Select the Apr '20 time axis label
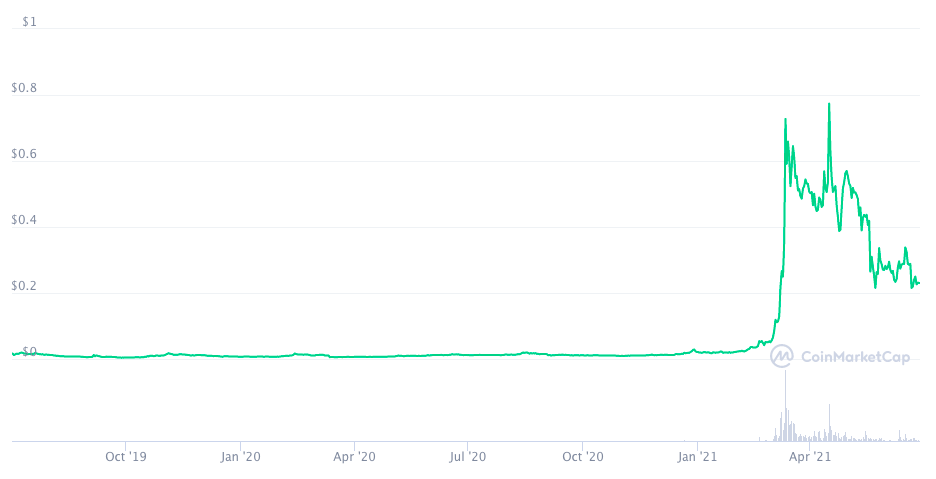 [354, 458]
